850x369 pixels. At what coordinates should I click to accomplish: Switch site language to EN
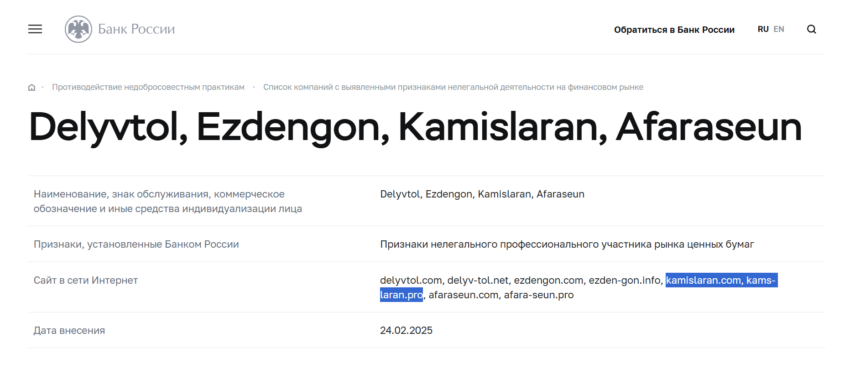click(778, 29)
